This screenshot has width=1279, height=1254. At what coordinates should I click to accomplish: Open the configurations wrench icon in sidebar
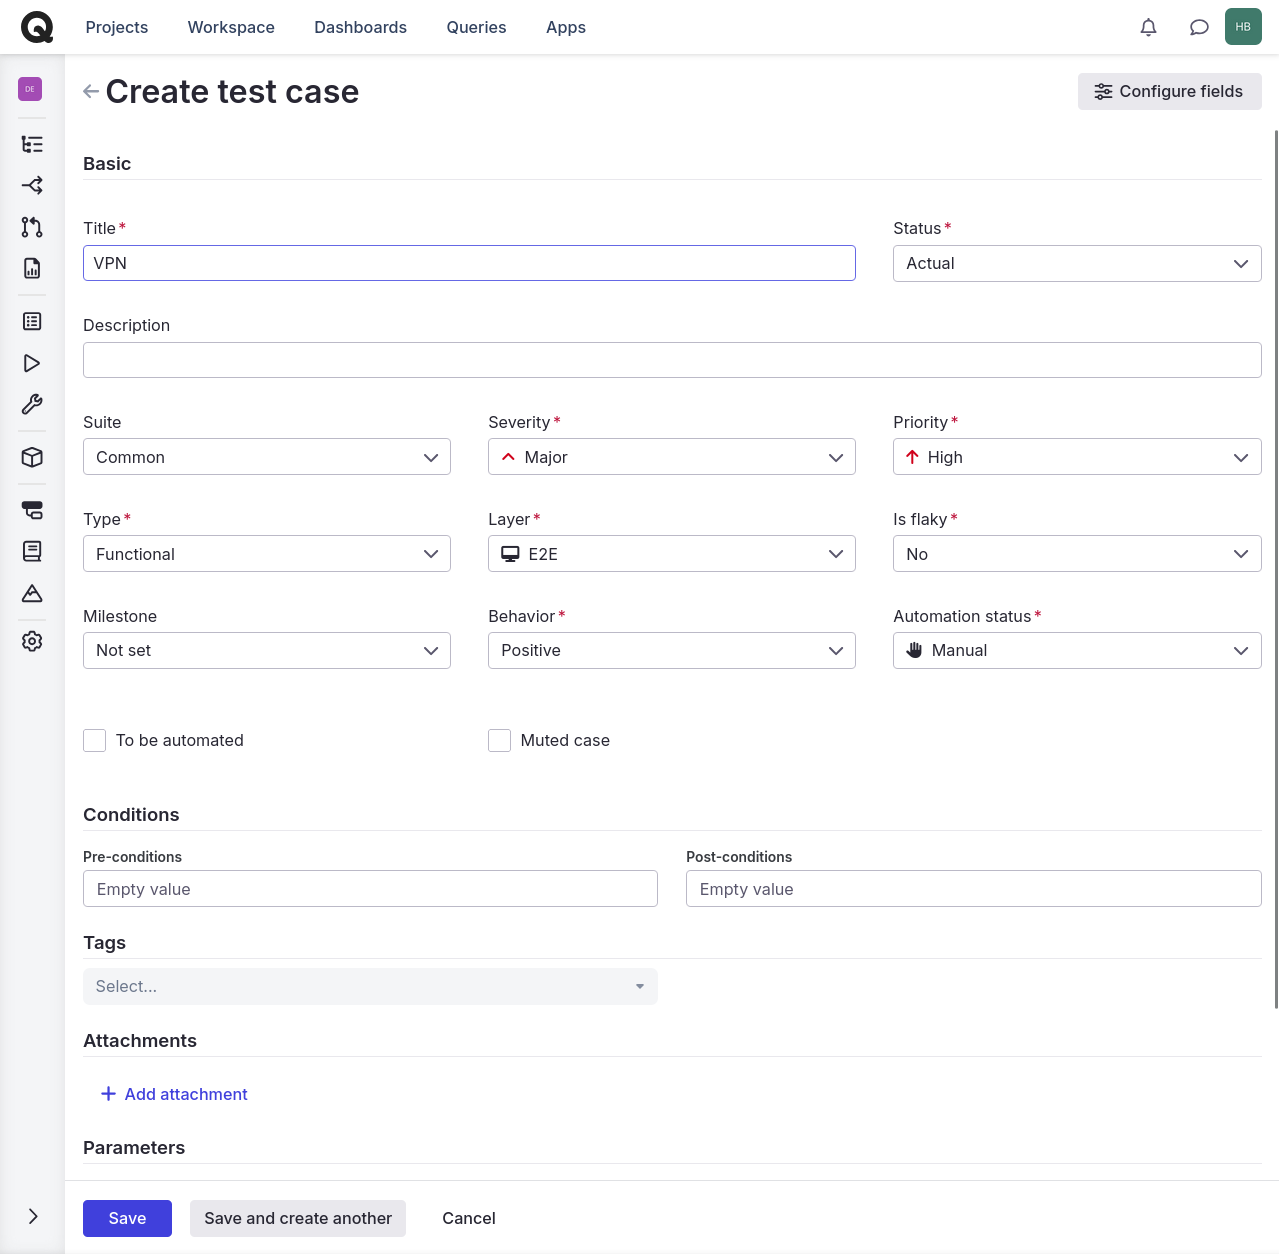coord(32,404)
